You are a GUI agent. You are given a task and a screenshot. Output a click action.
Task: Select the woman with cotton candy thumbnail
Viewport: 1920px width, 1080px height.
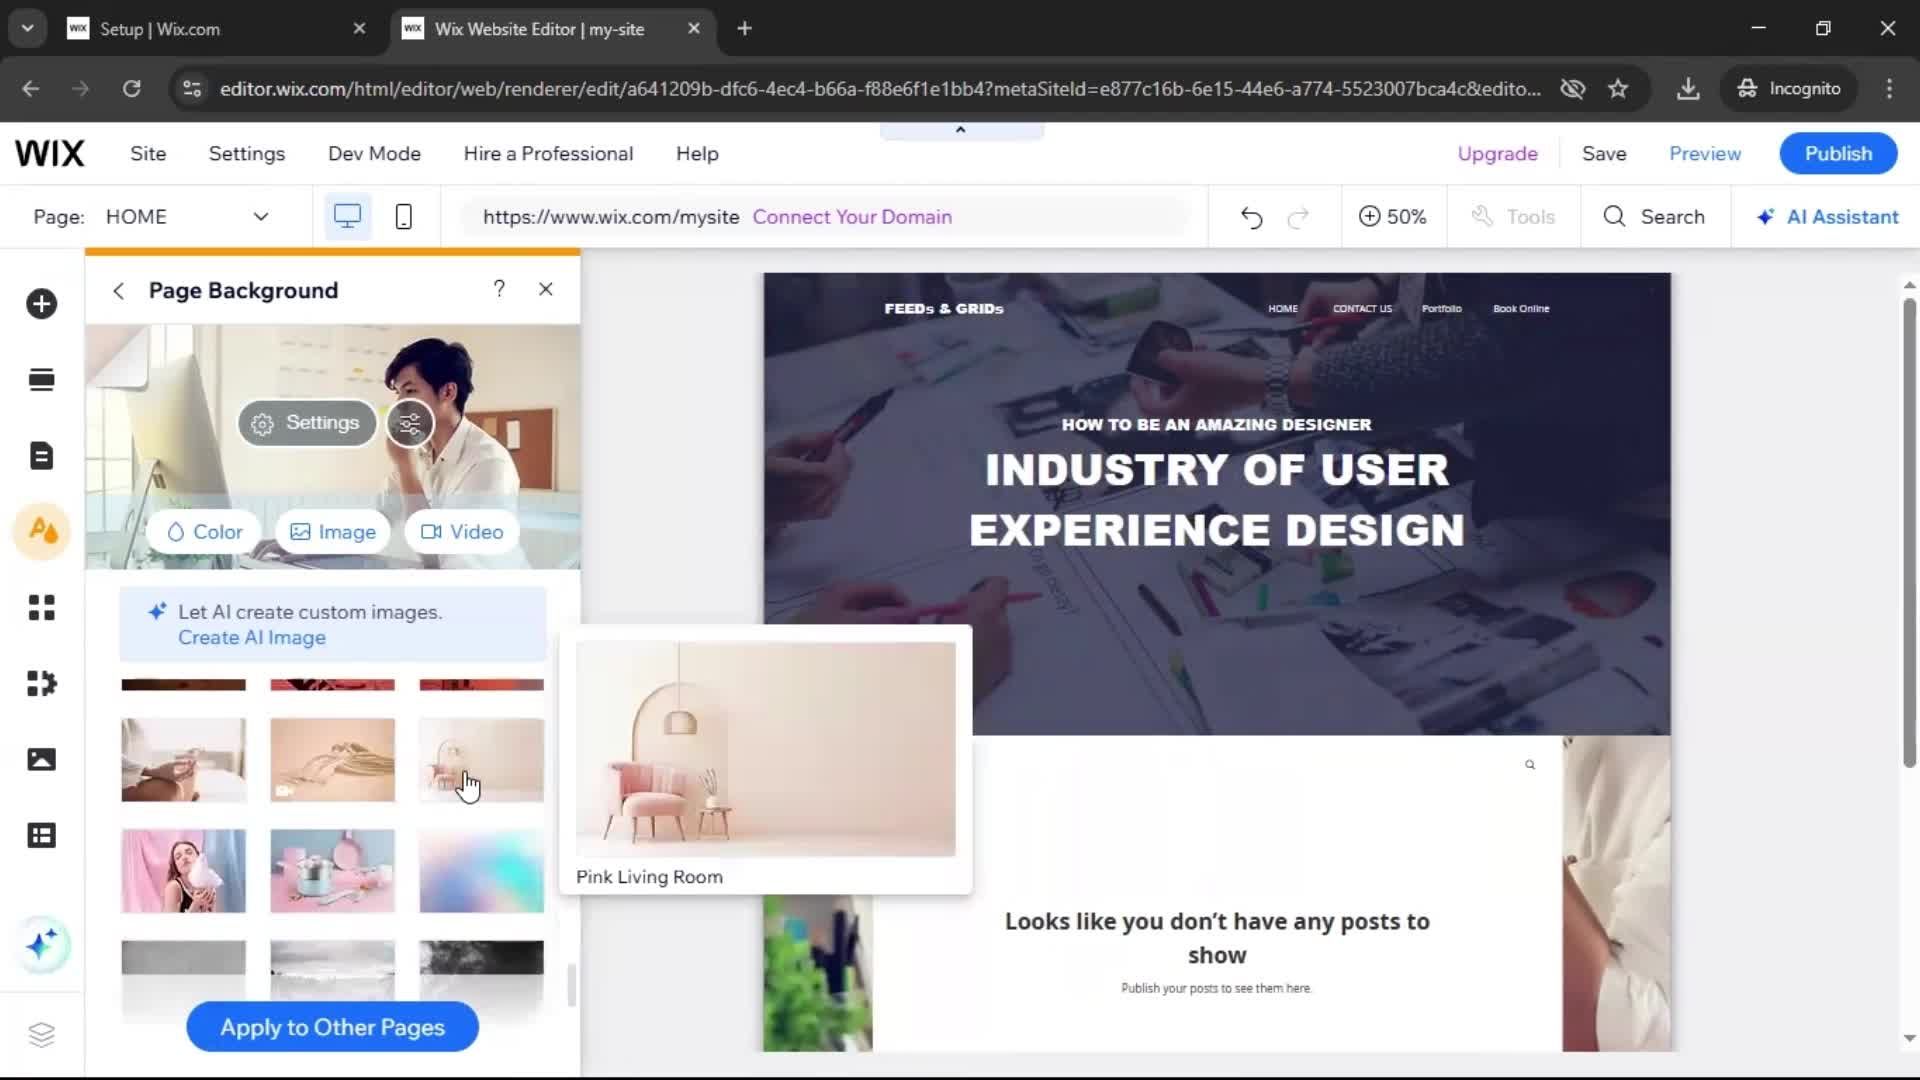point(183,871)
